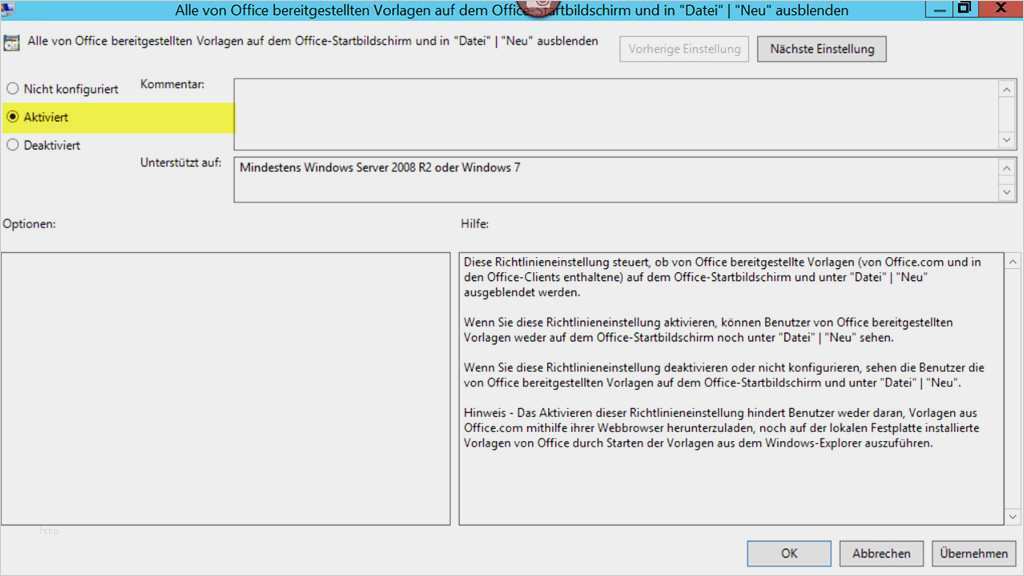Viewport: 1024px width, 576px height.
Task: Click the Unterstützt auf text field
Action: click(x=616, y=180)
